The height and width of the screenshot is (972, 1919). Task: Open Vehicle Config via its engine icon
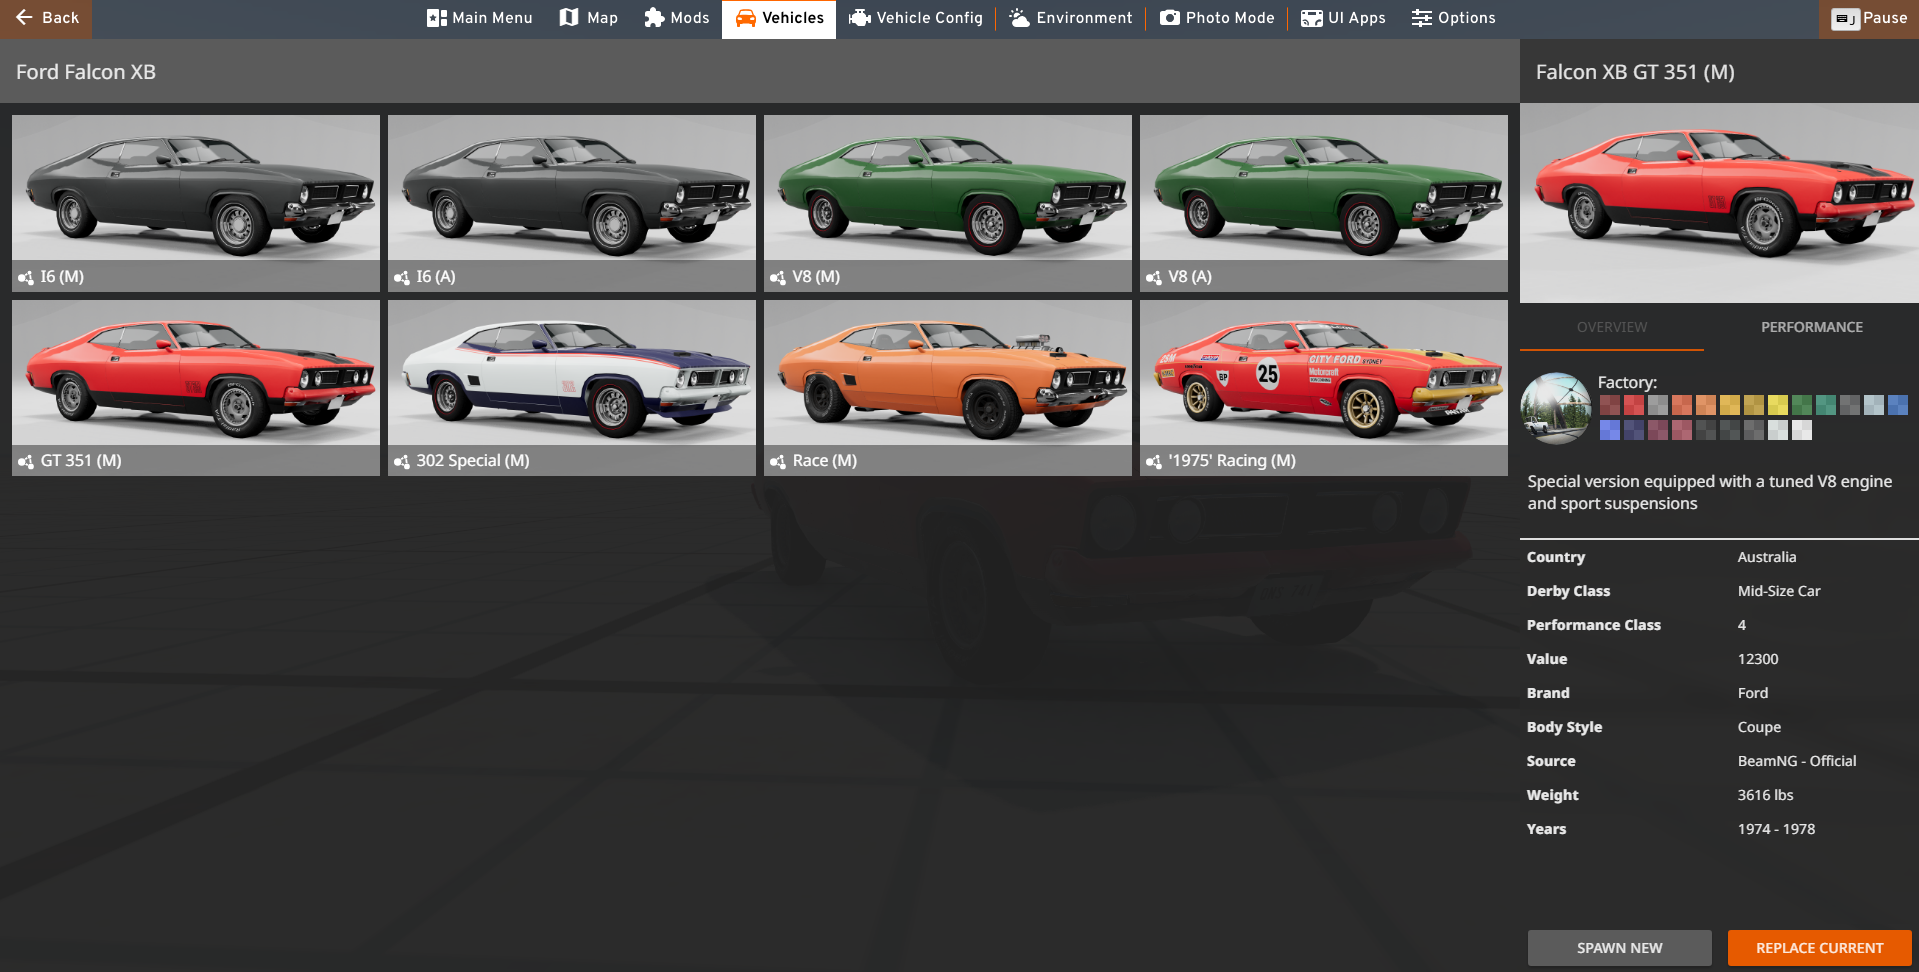[859, 18]
